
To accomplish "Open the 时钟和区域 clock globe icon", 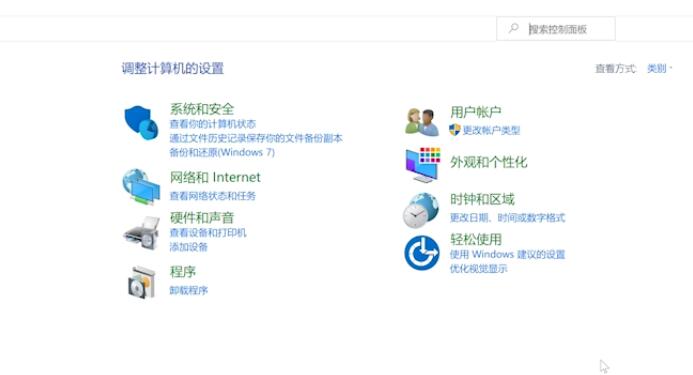I will point(421,210).
